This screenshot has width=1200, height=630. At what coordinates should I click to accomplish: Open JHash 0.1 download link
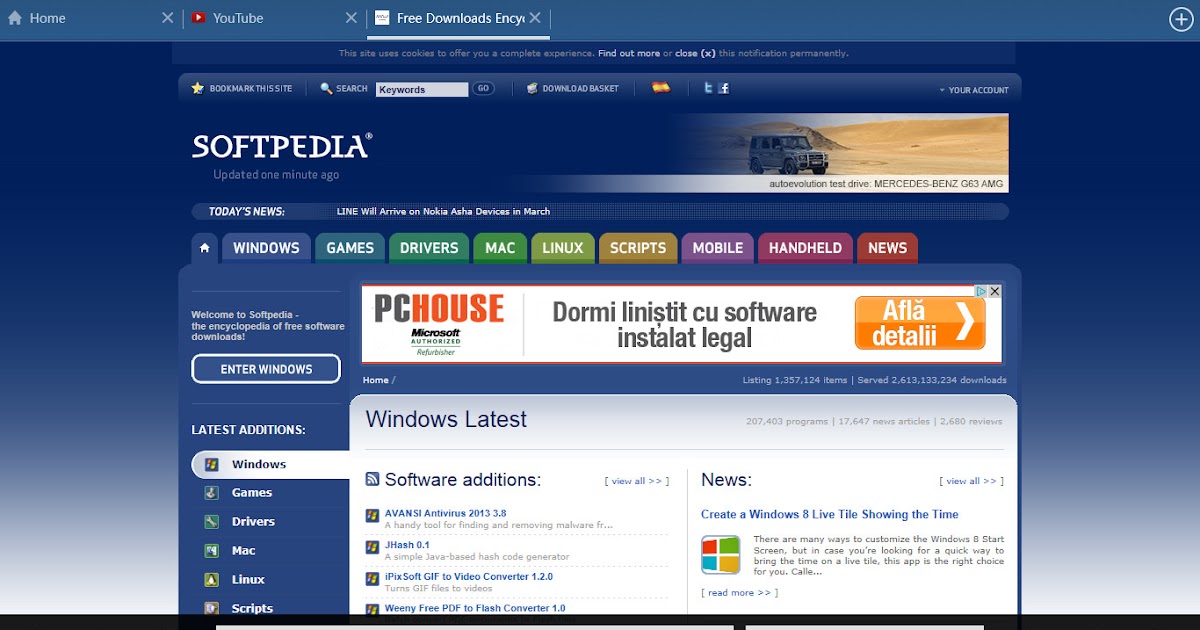coord(407,545)
